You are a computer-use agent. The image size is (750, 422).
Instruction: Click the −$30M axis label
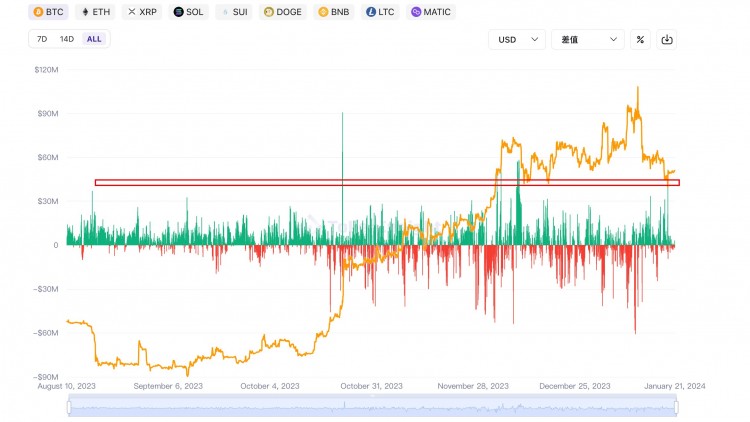(x=46, y=289)
